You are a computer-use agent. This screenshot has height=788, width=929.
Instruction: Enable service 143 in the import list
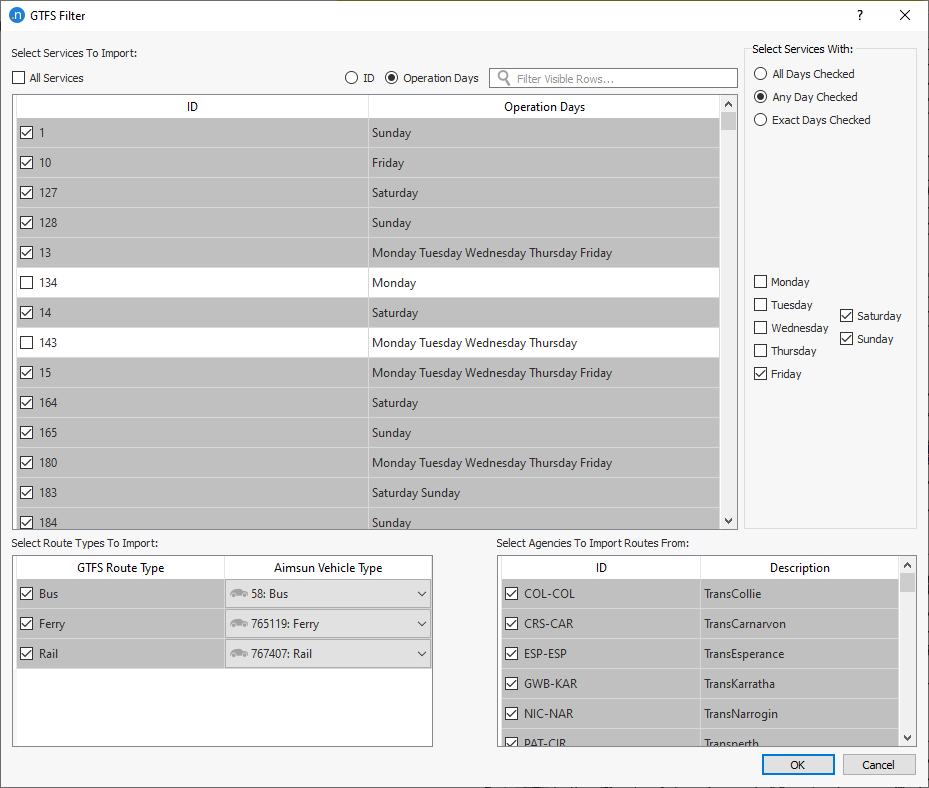(x=26, y=342)
